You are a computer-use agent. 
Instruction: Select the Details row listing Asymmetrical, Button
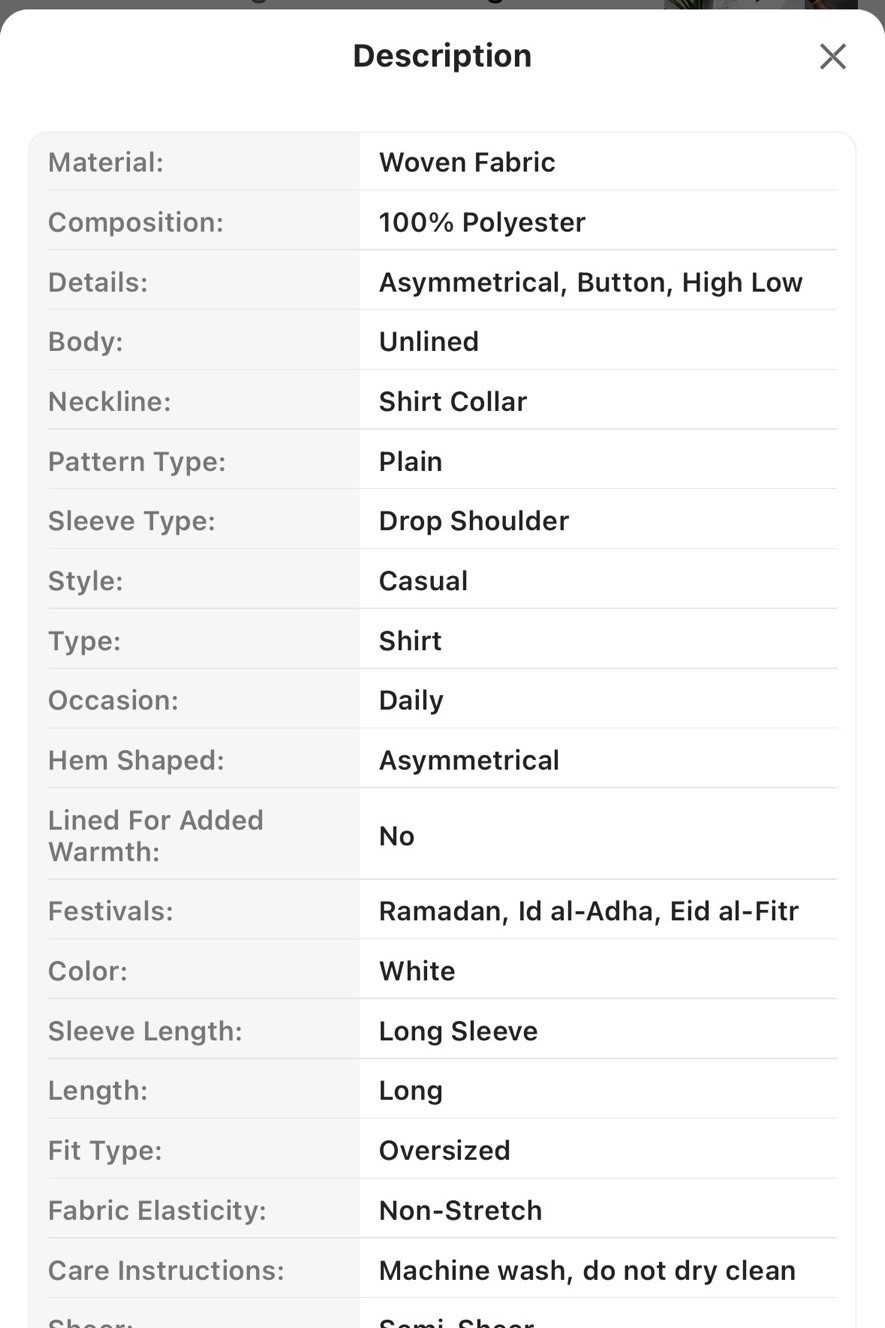(442, 282)
